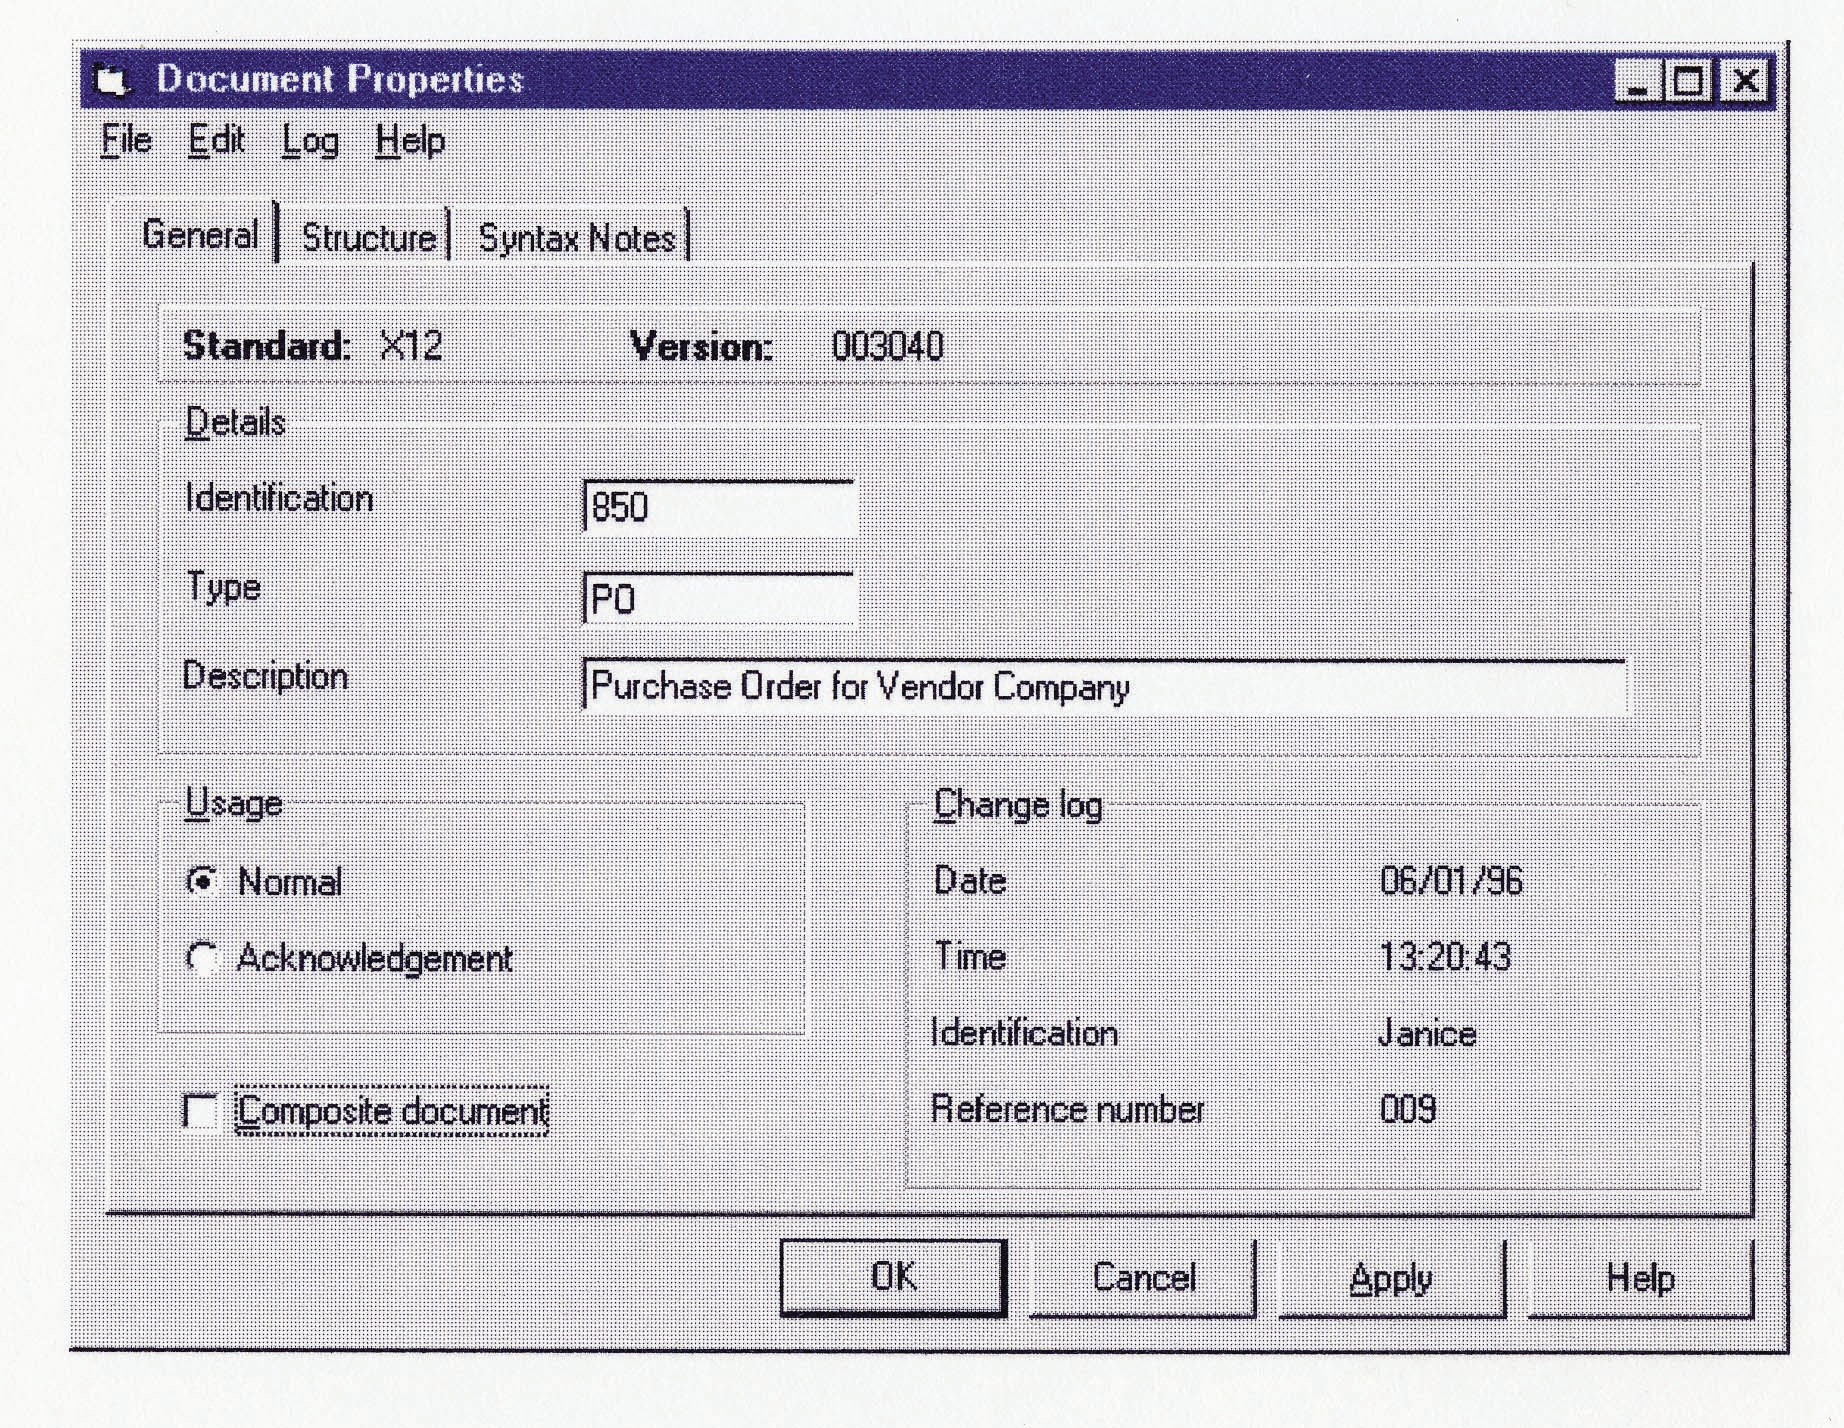Select the Acknowledgement usage option
This screenshot has height=1428, width=1844.
coord(202,958)
